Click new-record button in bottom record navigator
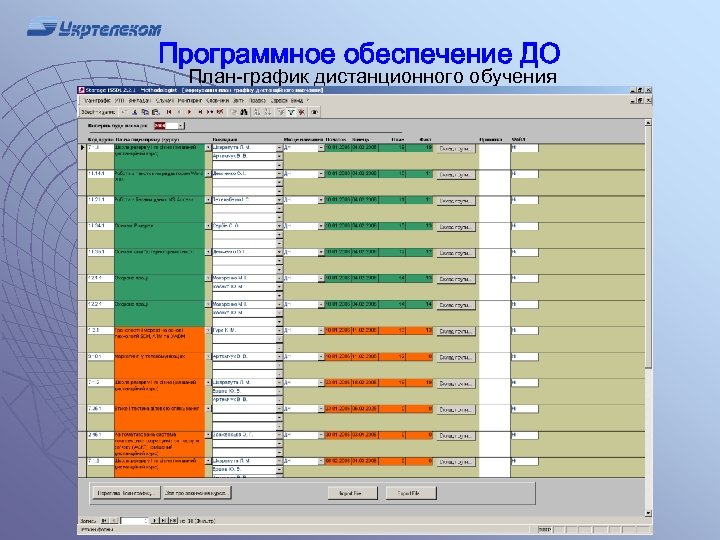 [x=173, y=520]
